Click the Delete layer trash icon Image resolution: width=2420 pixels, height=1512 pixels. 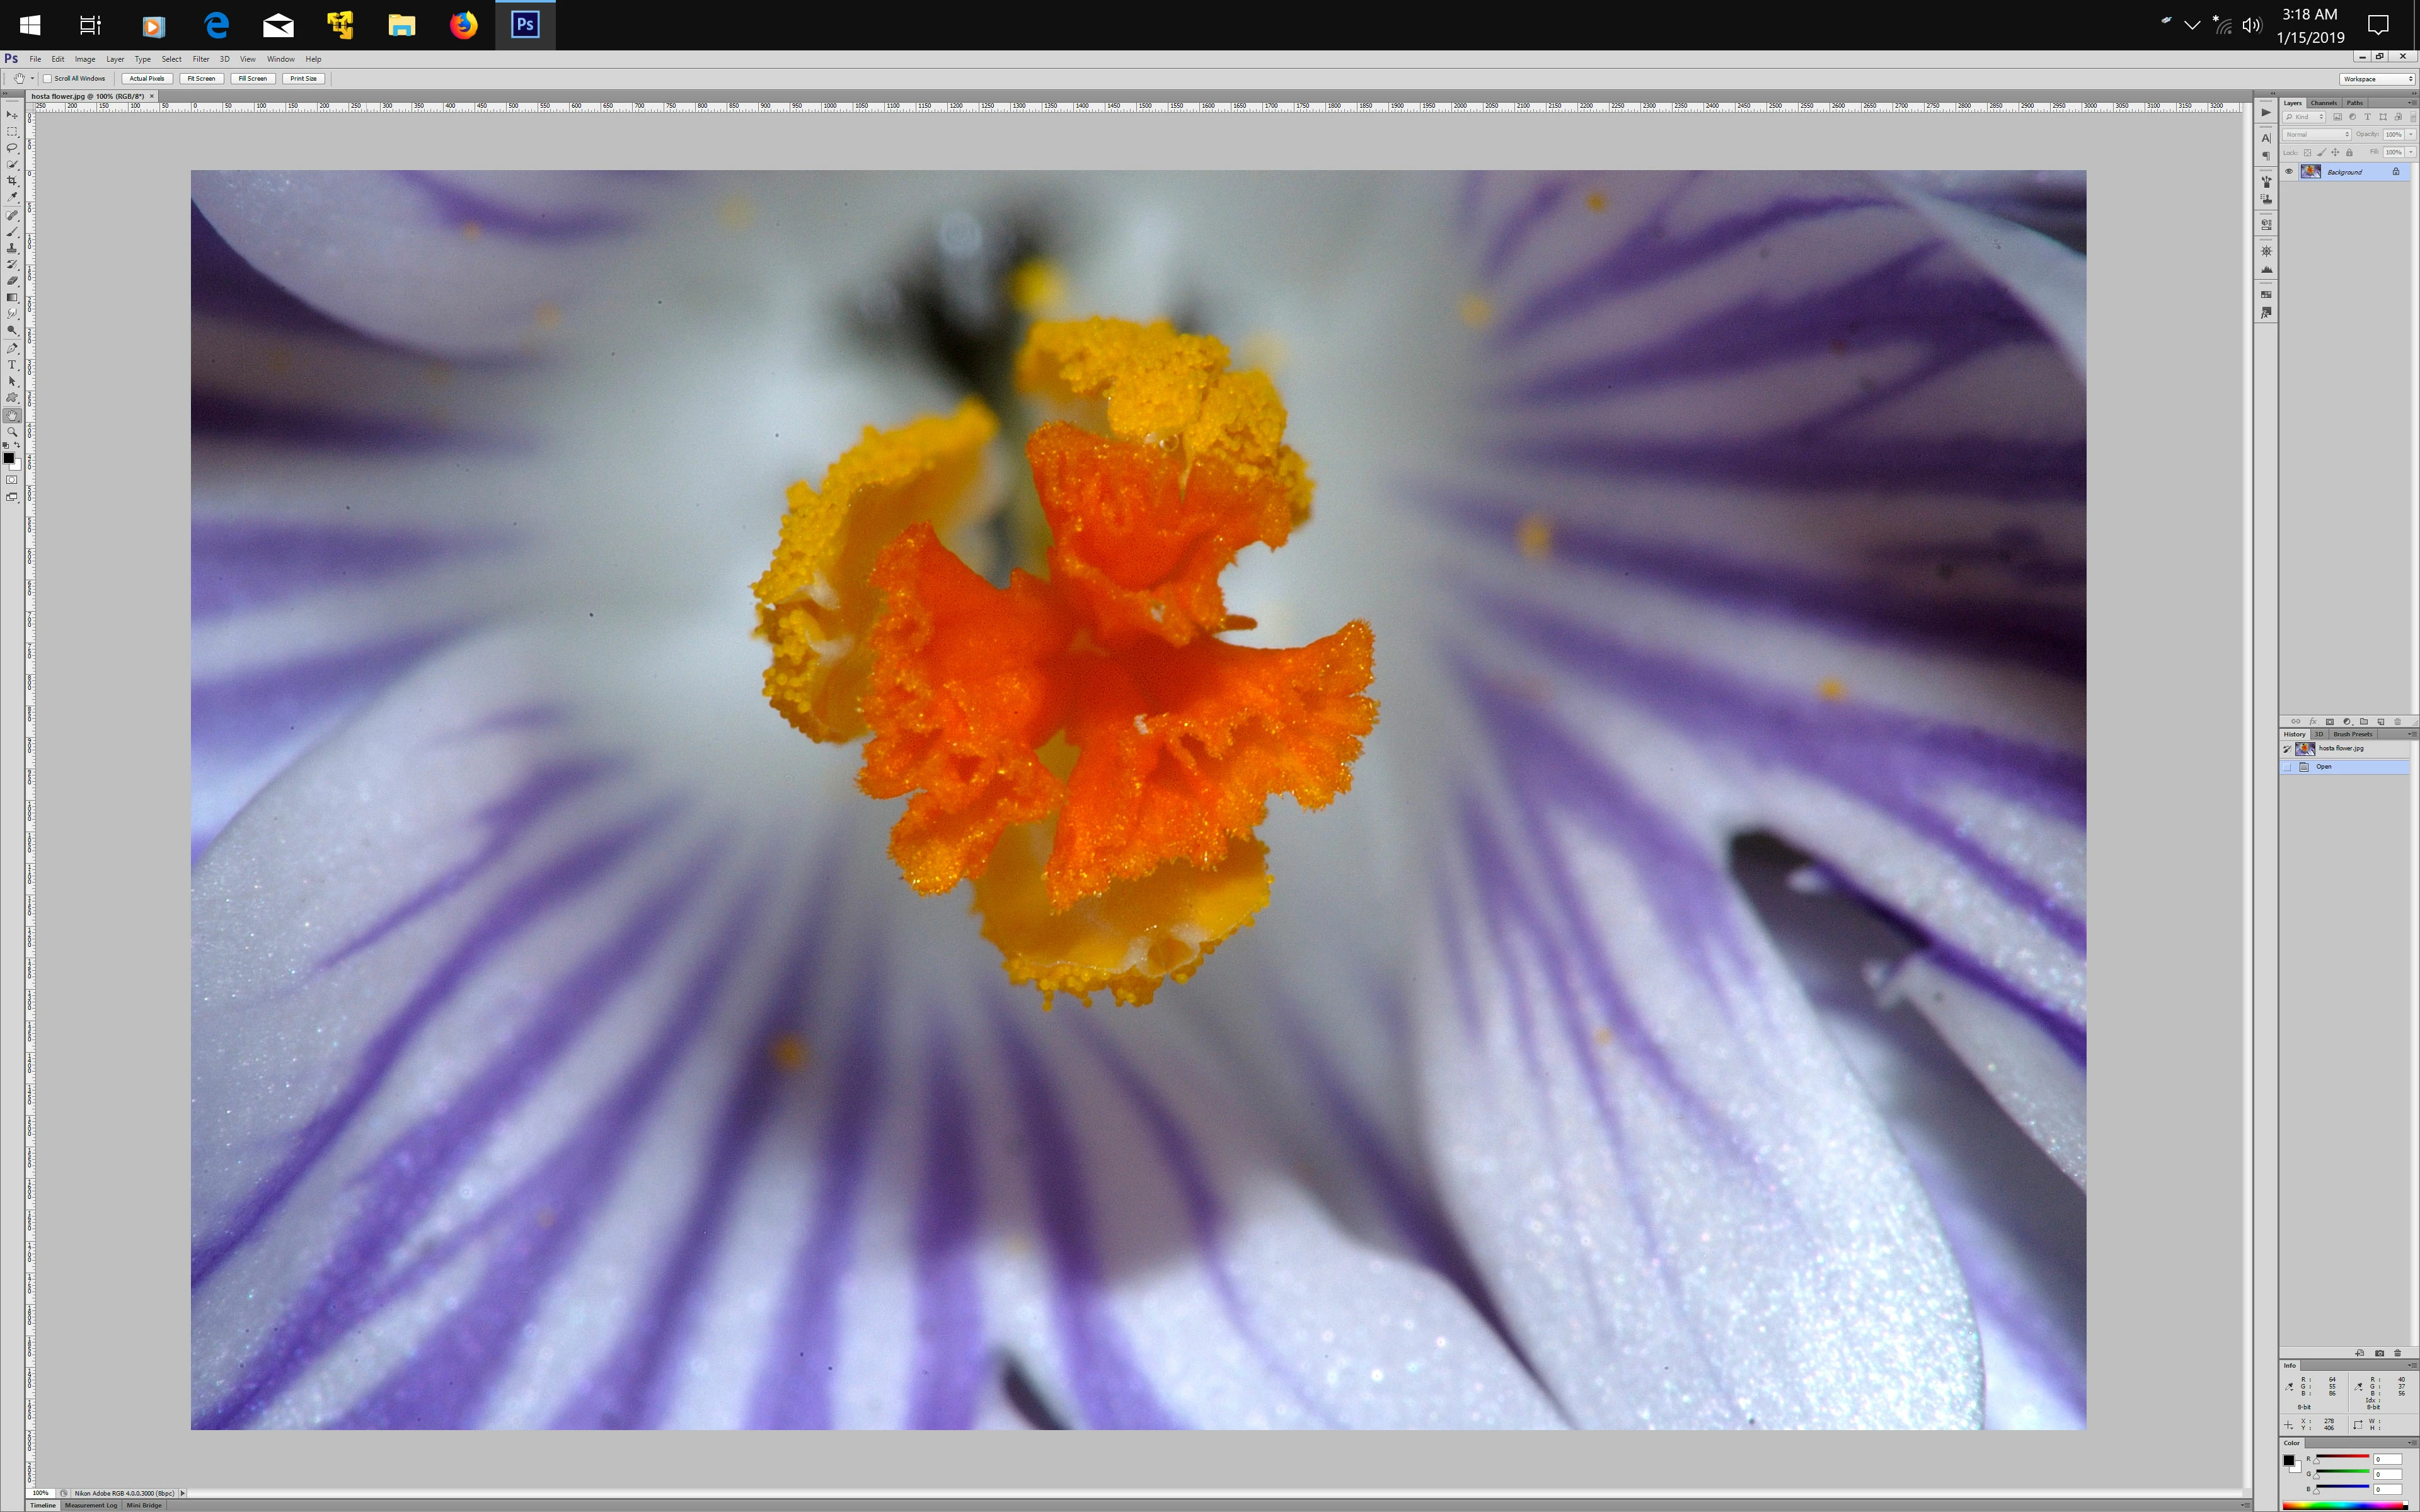pos(2397,722)
